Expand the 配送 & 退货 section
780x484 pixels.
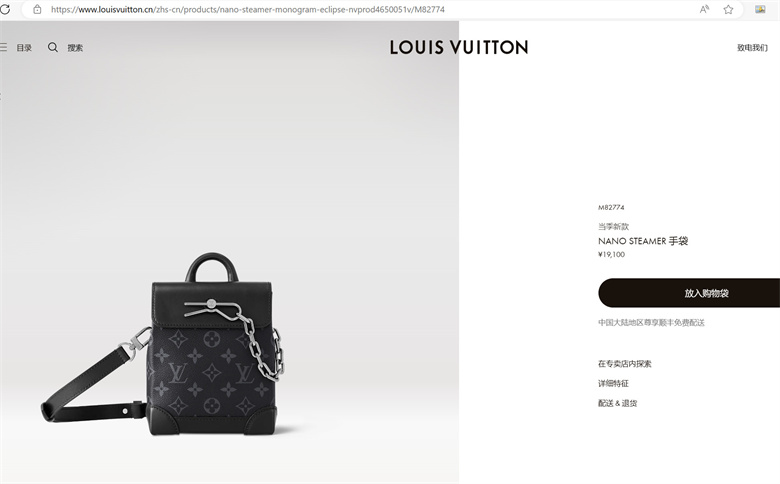(x=617, y=403)
